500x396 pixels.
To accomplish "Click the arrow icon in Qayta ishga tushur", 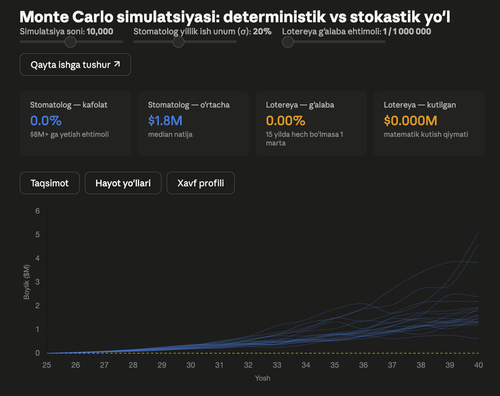I will point(117,64).
